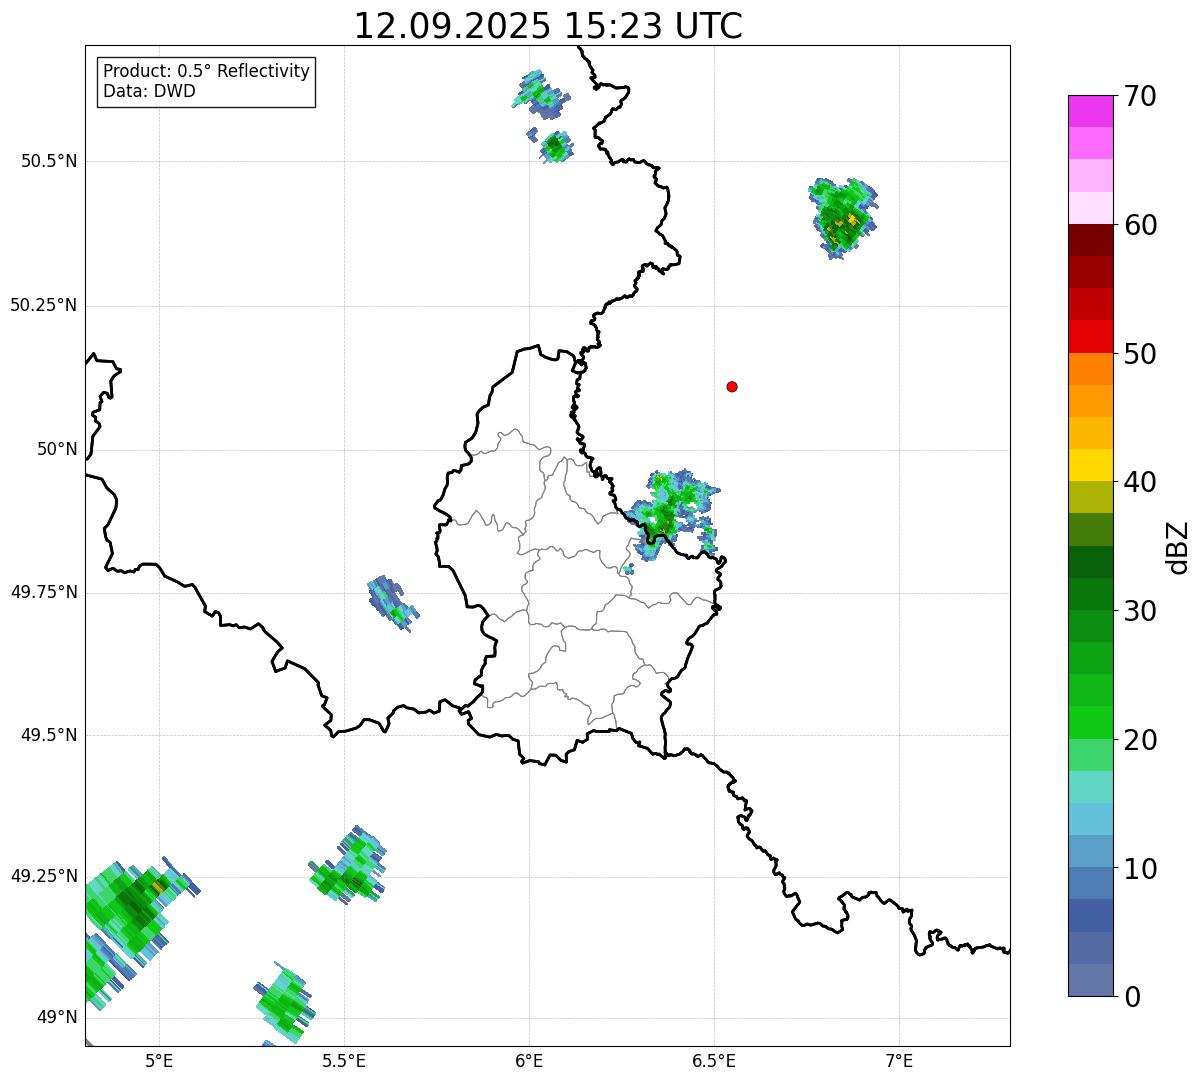The image size is (1202, 1081).
Task: Click the colorbar tick label 10
Action: coord(1140,868)
